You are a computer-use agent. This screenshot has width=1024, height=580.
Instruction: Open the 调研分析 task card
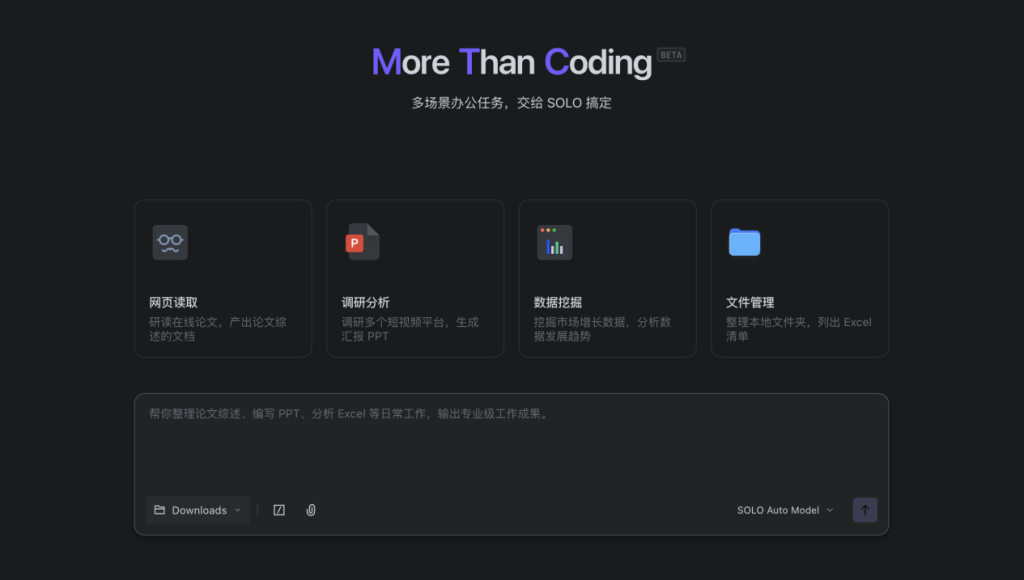tap(414, 278)
